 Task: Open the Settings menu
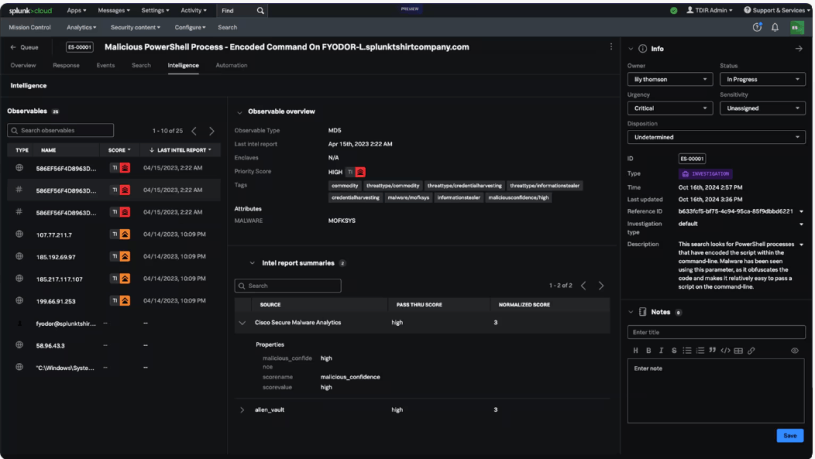(x=155, y=10)
